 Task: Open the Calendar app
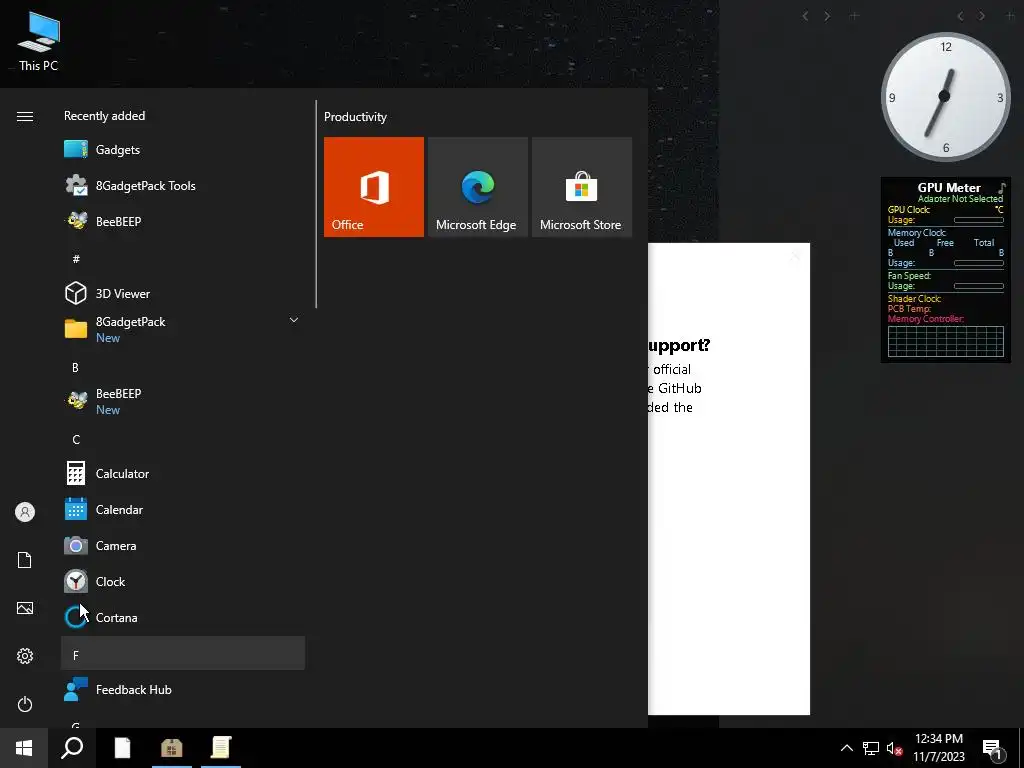coord(183,509)
